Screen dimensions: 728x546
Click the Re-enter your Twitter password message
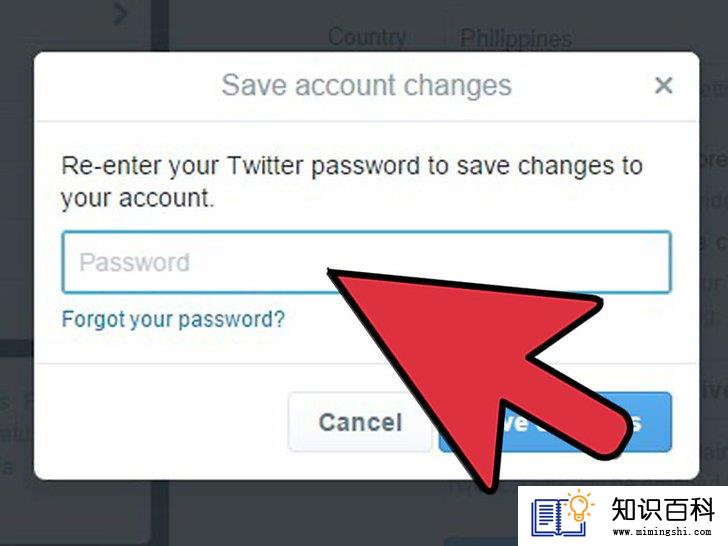pos(352,182)
